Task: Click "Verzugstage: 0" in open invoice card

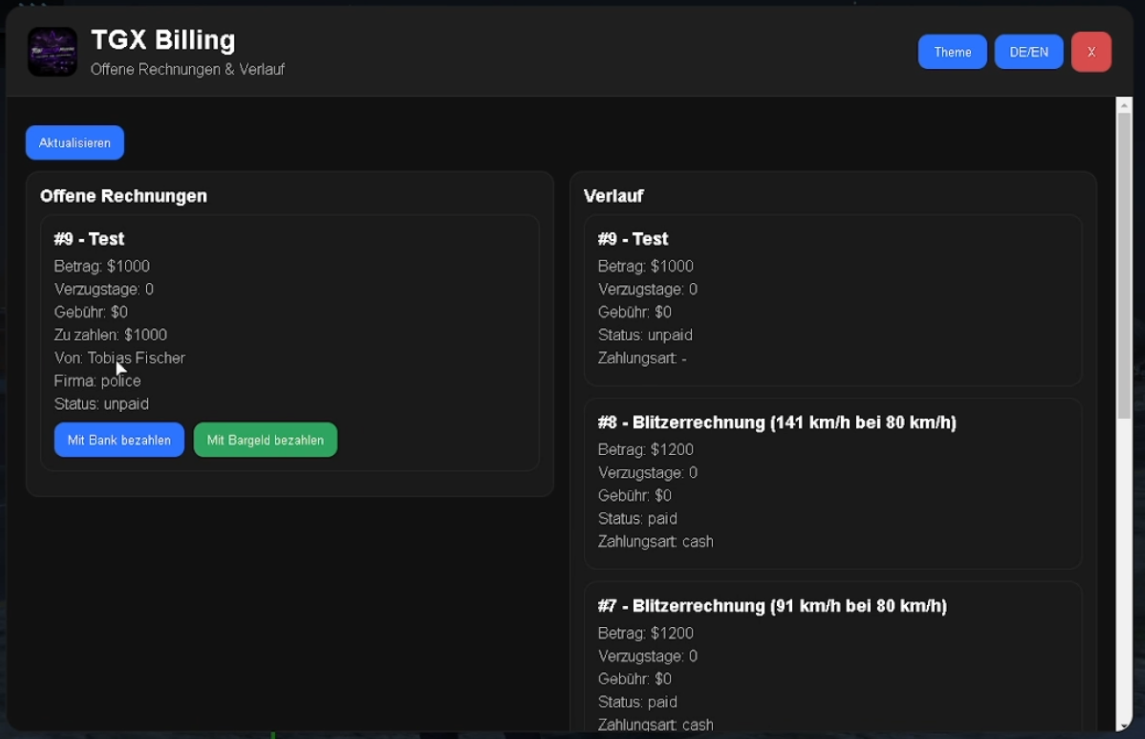Action: click(x=104, y=289)
